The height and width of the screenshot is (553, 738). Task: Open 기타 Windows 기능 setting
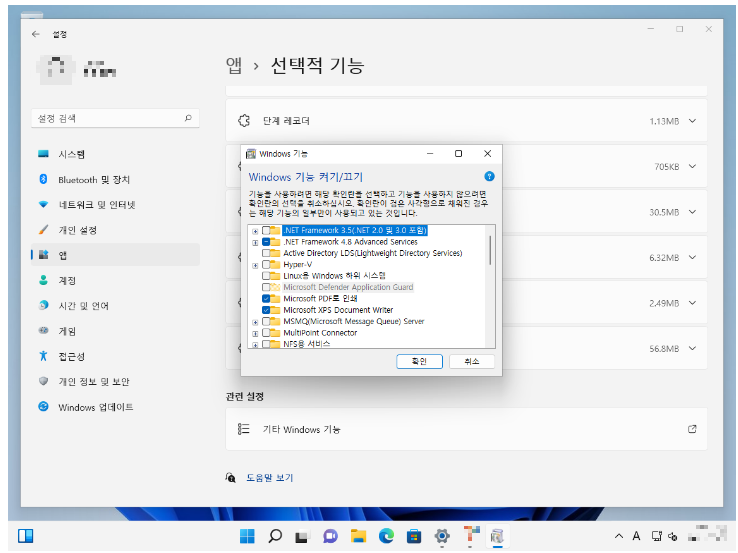click(466, 429)
